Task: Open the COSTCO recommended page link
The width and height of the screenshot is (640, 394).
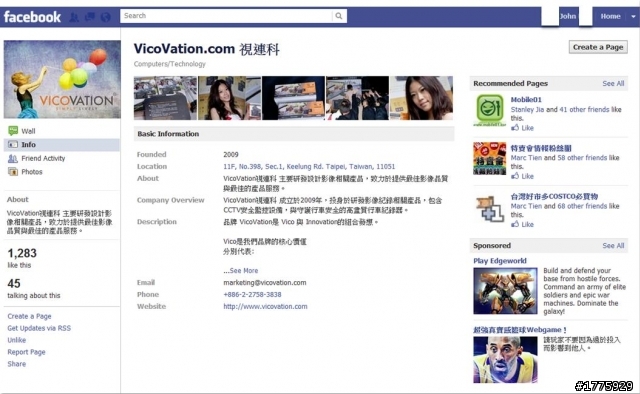Action: pos(554,196)
